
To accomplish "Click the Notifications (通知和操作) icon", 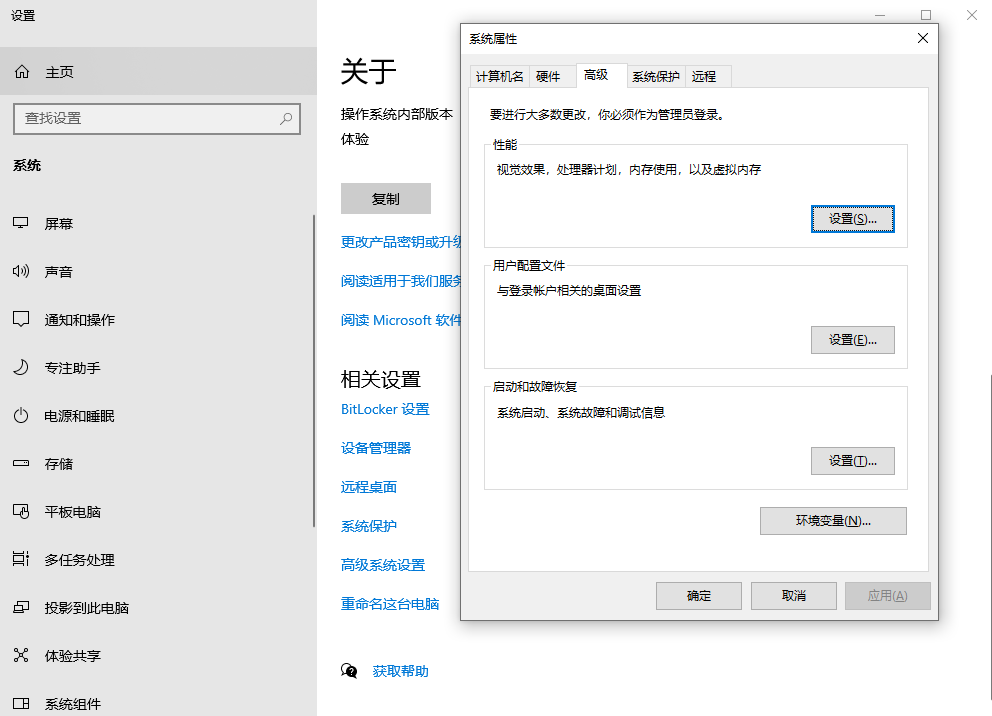I will click(x=21, y=320).
